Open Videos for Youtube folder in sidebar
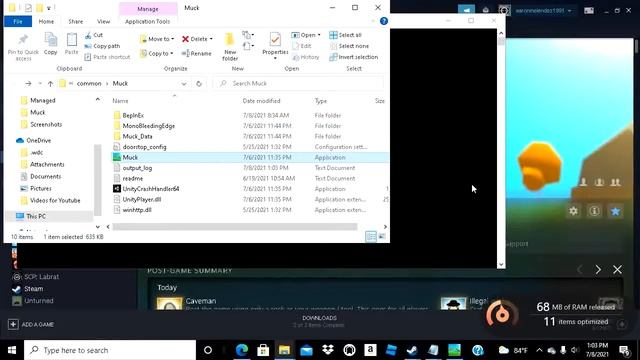 [x=55, y=200]
